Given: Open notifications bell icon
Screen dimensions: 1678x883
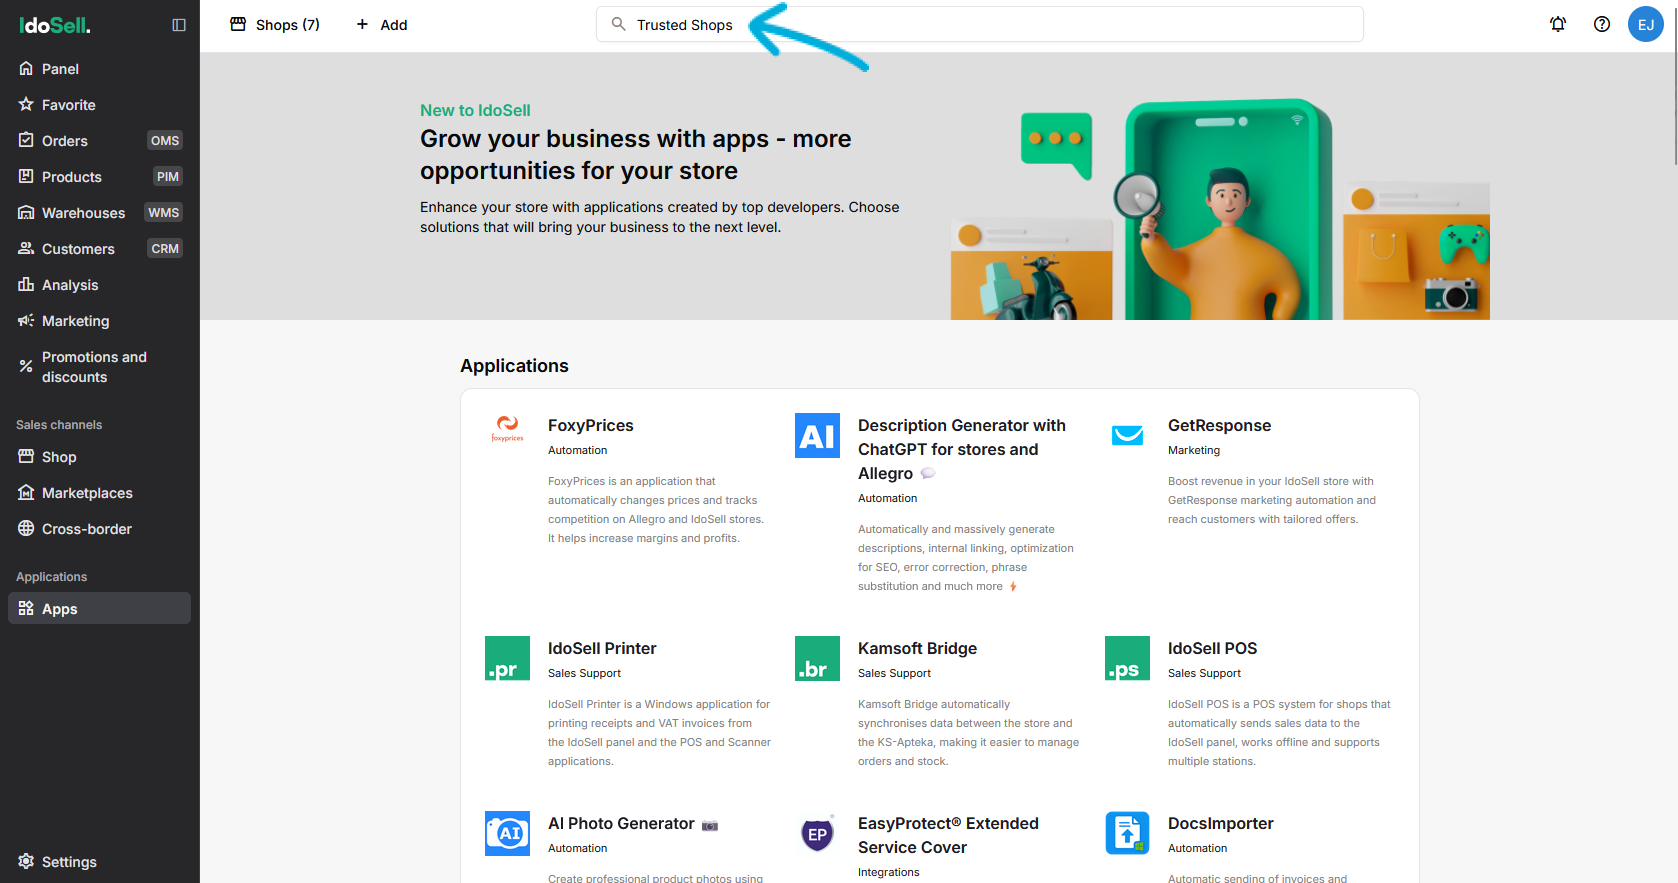Looking at the screenshot, I should click(1558, 24).
